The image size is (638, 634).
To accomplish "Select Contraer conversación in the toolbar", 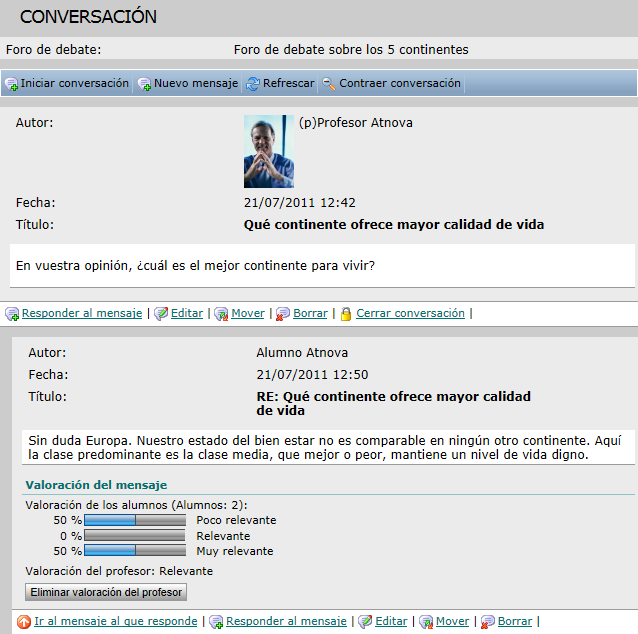I will (x=400, y=83).
